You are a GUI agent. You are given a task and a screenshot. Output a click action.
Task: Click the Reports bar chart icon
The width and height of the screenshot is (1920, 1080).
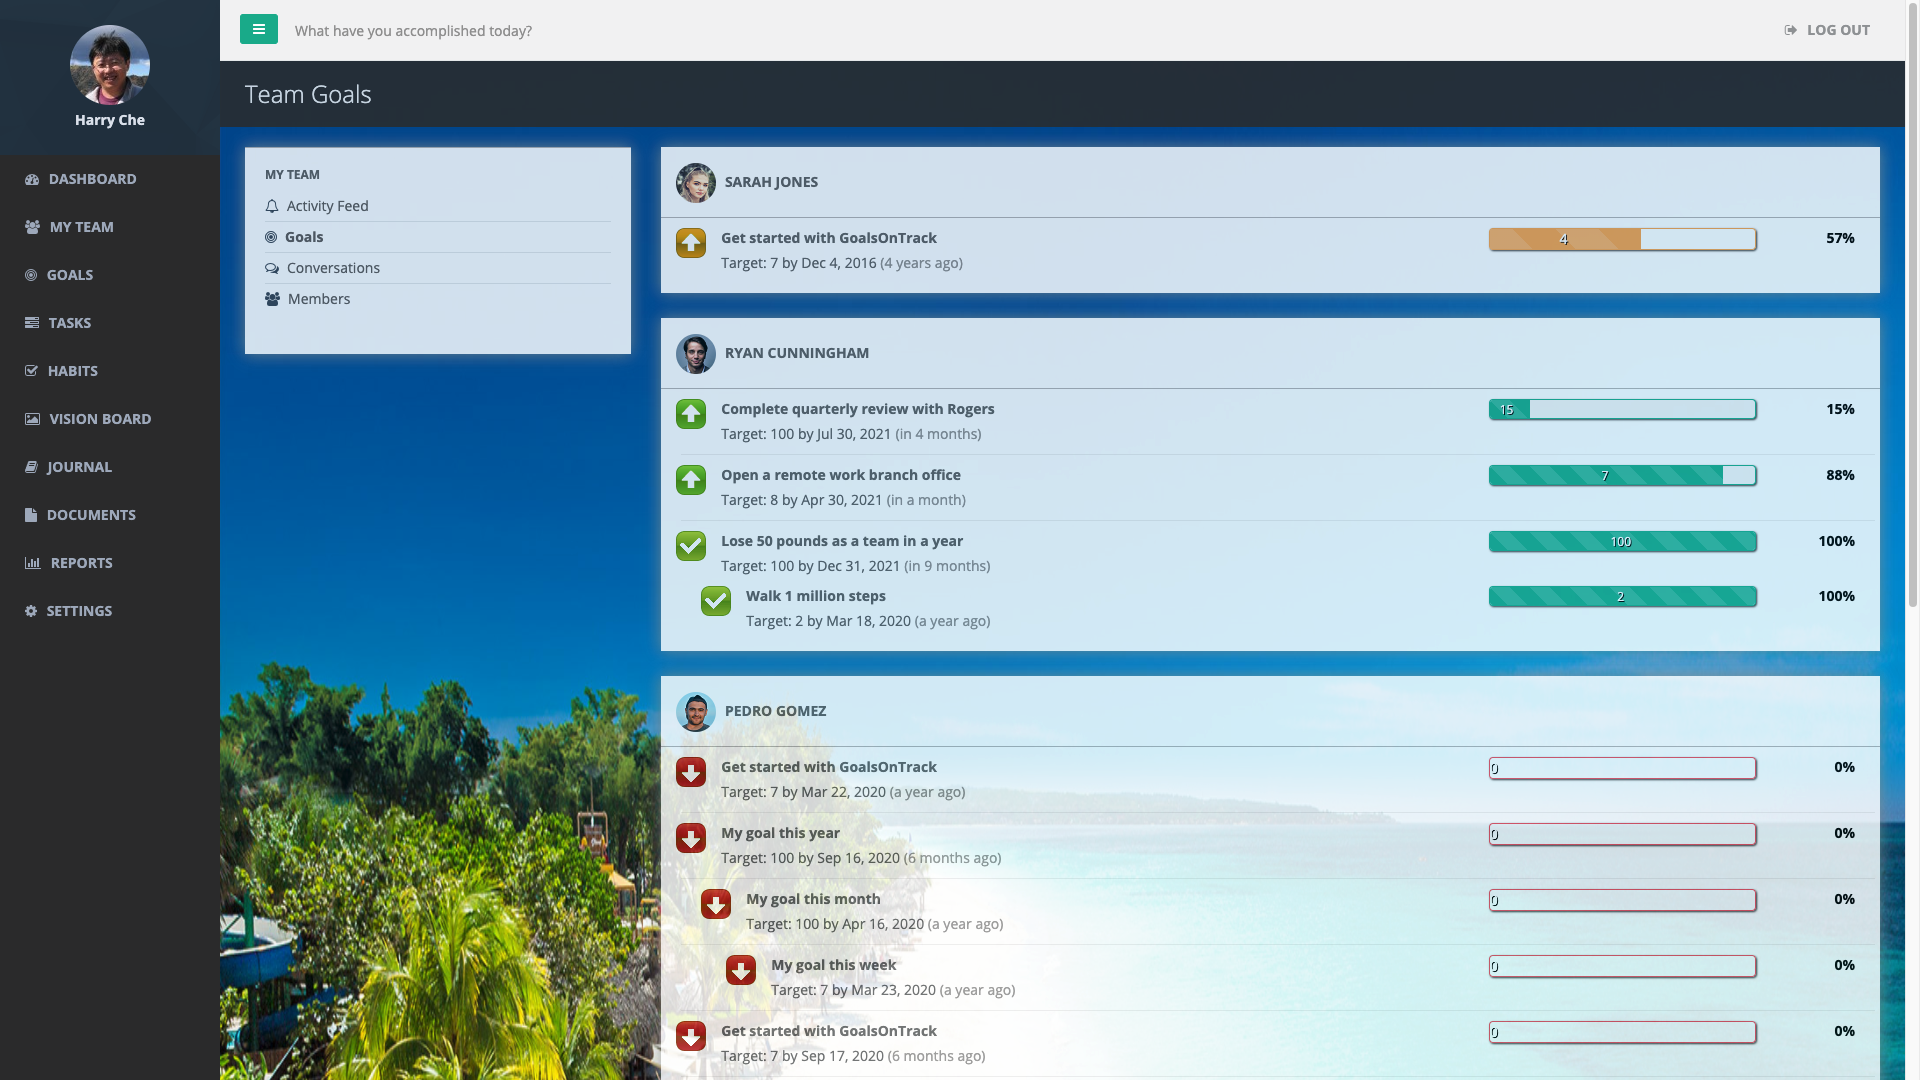(32, 563)
